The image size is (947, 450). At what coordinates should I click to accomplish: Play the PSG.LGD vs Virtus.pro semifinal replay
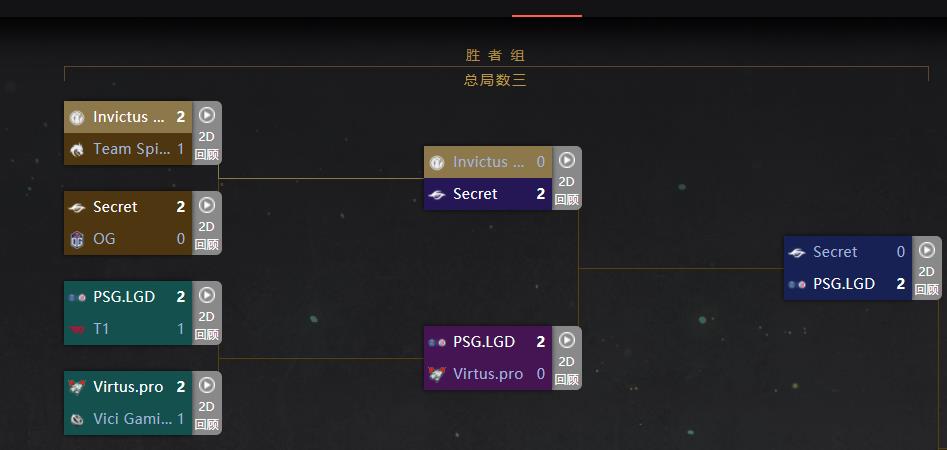567,340
